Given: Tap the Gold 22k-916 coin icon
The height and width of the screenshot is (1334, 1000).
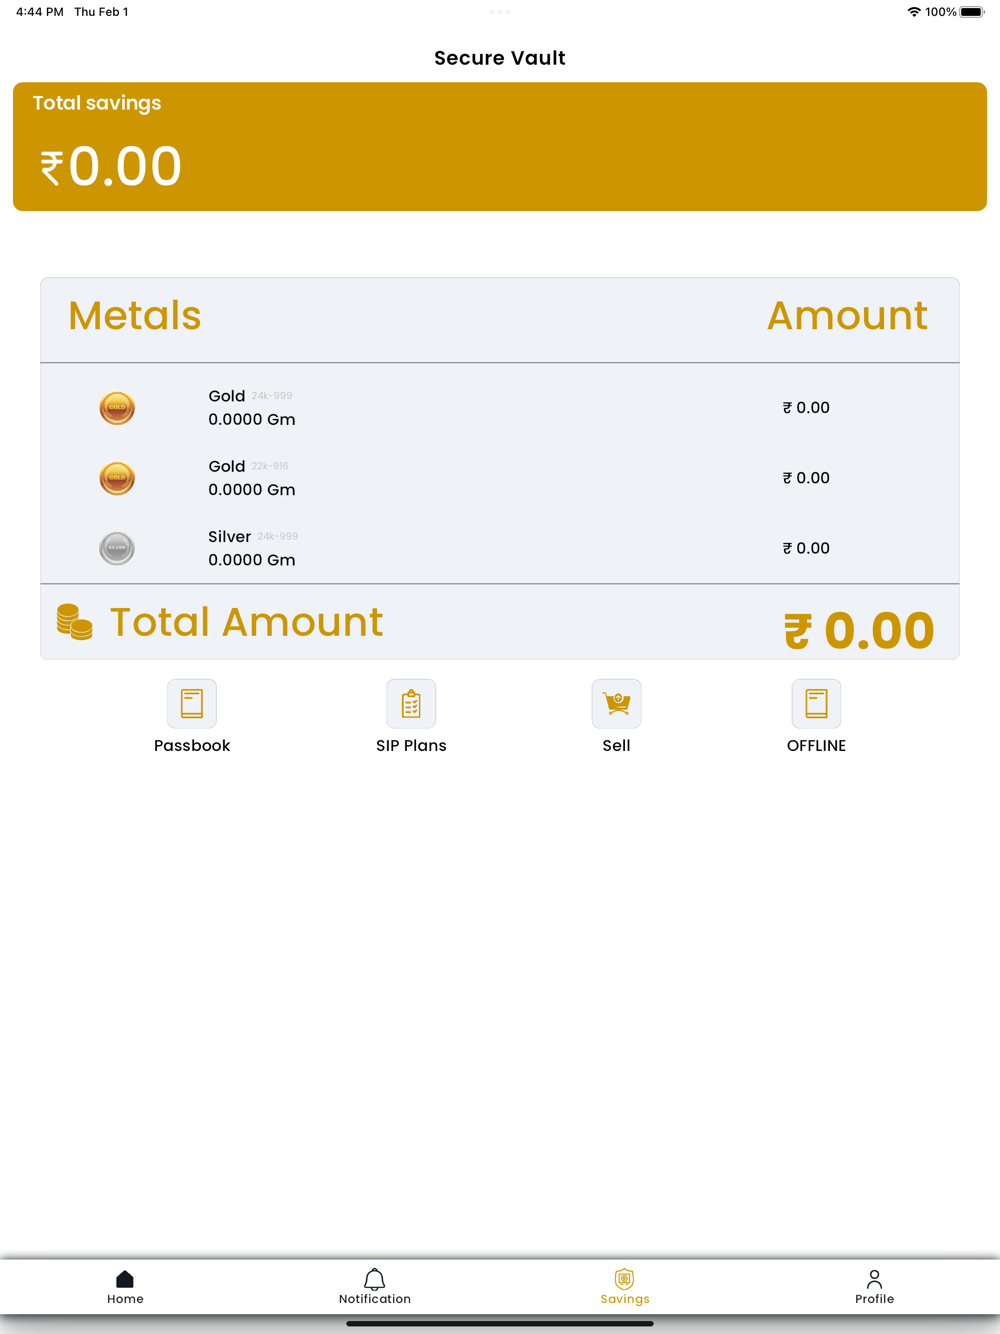Looking at the screenshot, I should pos(117,478).
